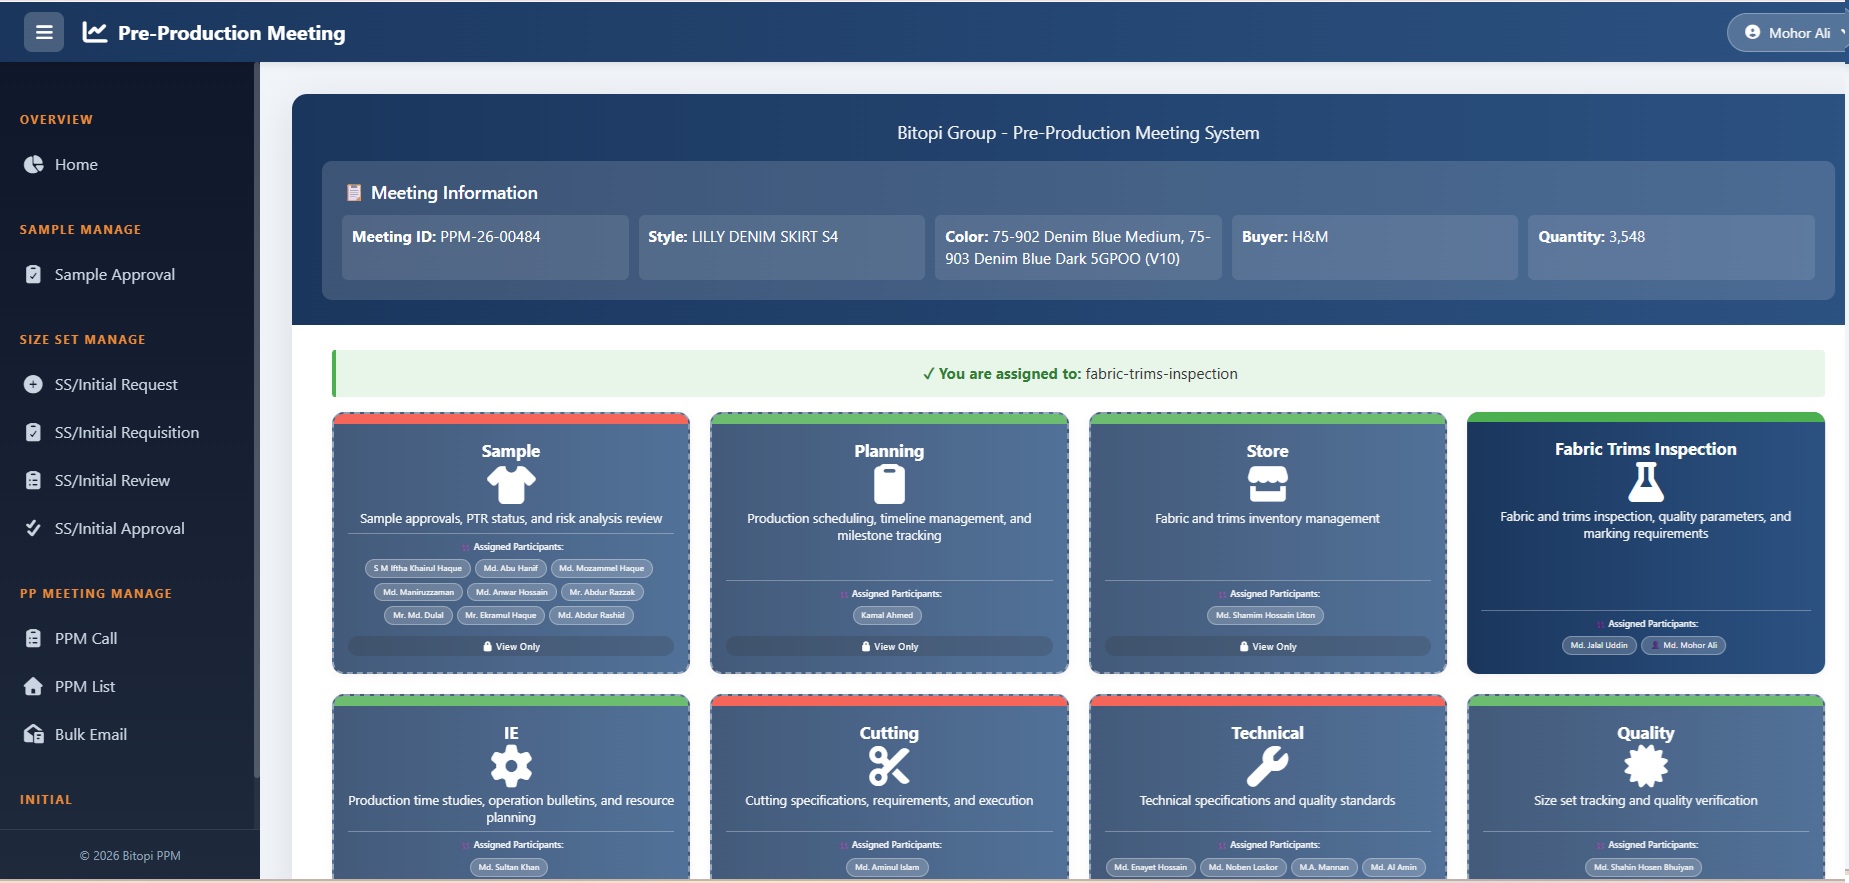The width and height of the screenshot is (1849, 883).
Task: Click the SS/Initial Review list icon
Action: tap(33, 480)
